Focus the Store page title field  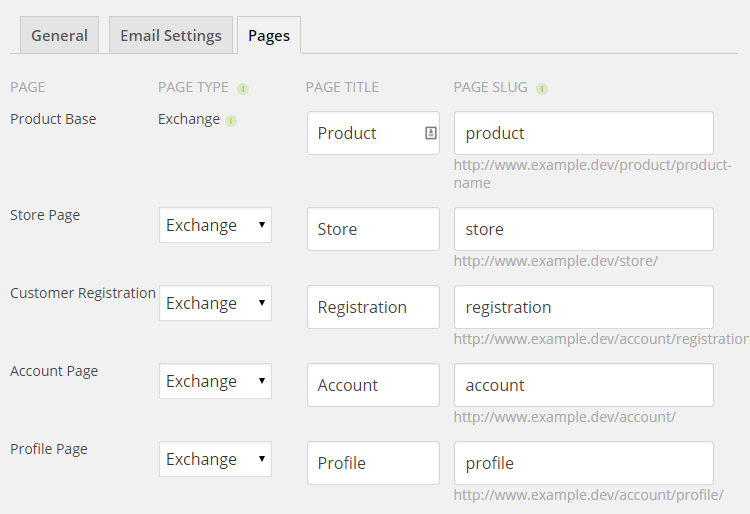(x=373, y=229)
